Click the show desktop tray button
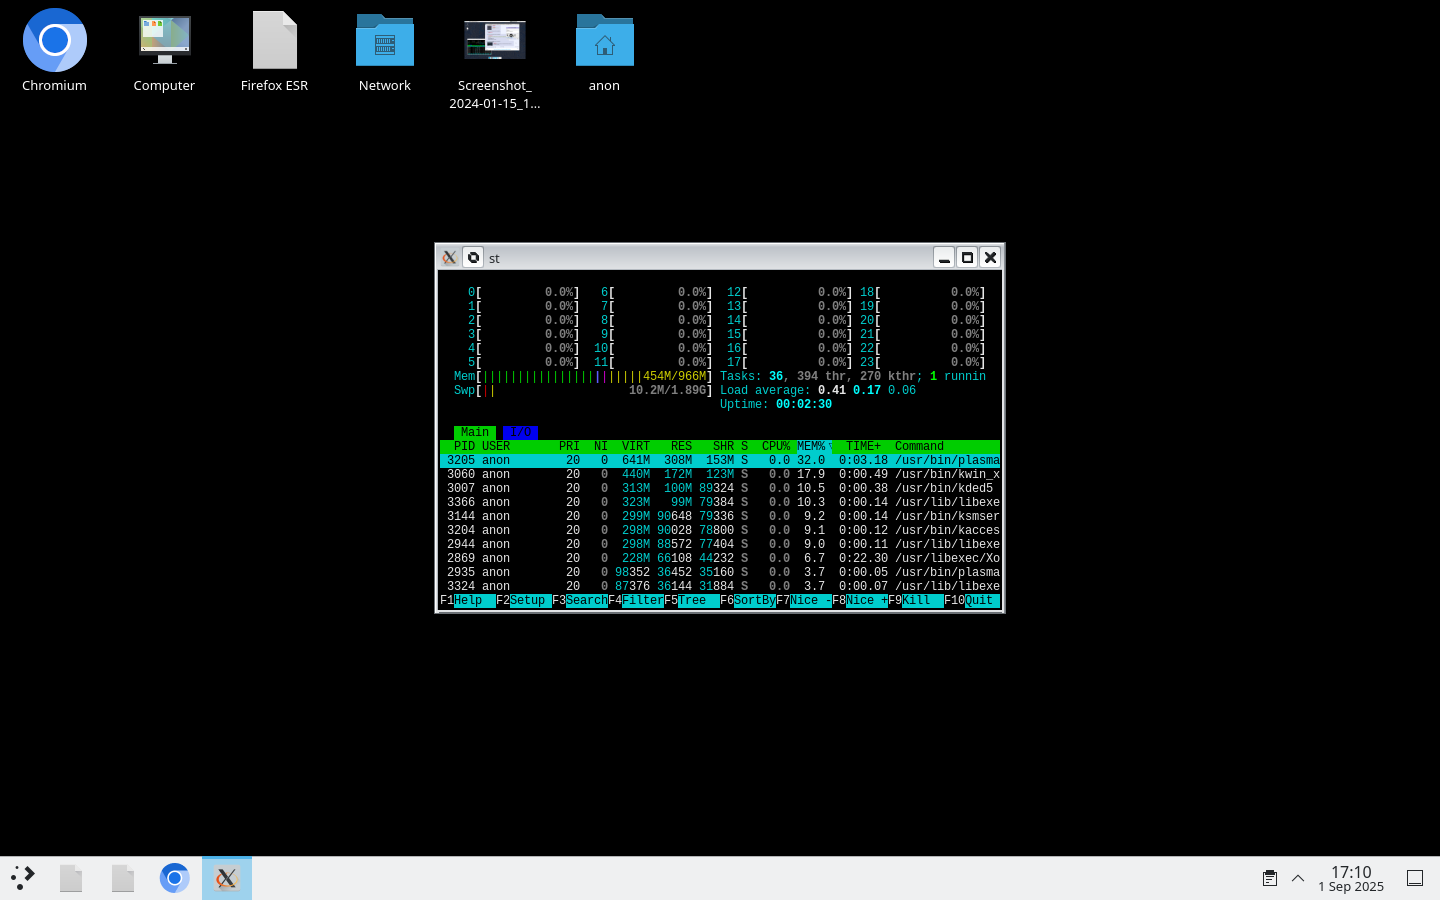The width and height of the screenshot is (1440, 900). pyautogui.click(x=1415, y=878)
